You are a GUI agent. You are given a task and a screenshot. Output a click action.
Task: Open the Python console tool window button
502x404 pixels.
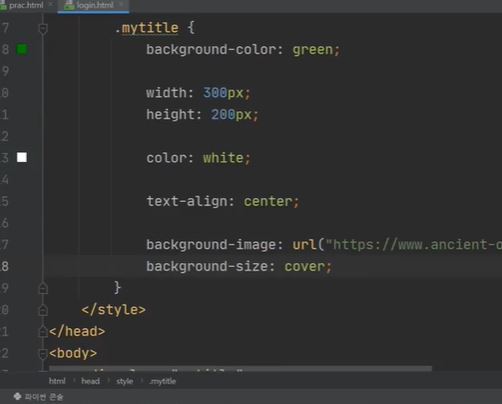(38, 397)
